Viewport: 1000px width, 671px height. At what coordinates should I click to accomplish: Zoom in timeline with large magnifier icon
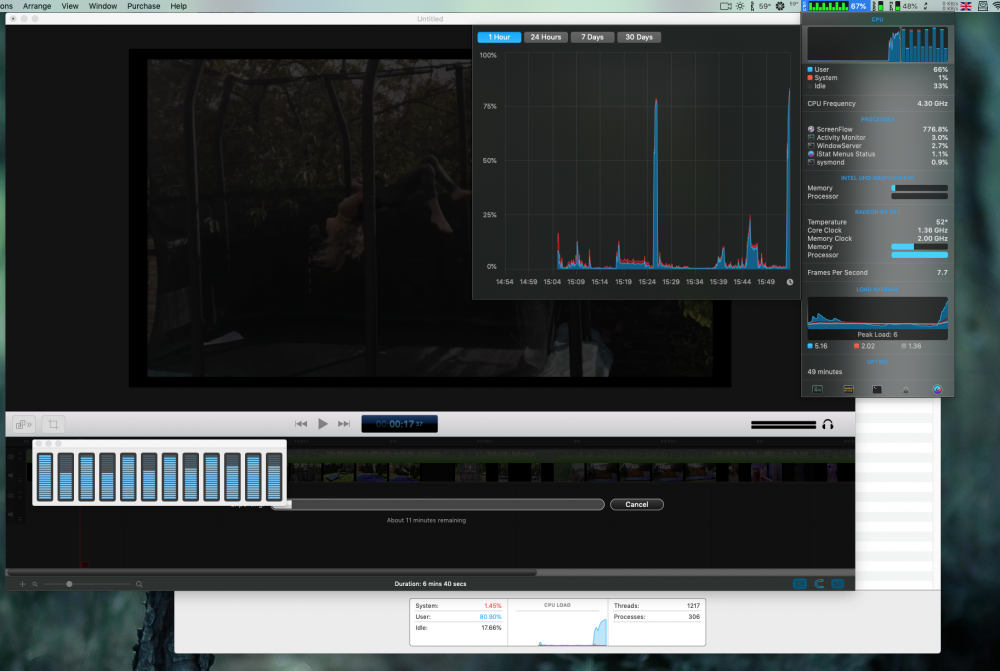point(139,584)
